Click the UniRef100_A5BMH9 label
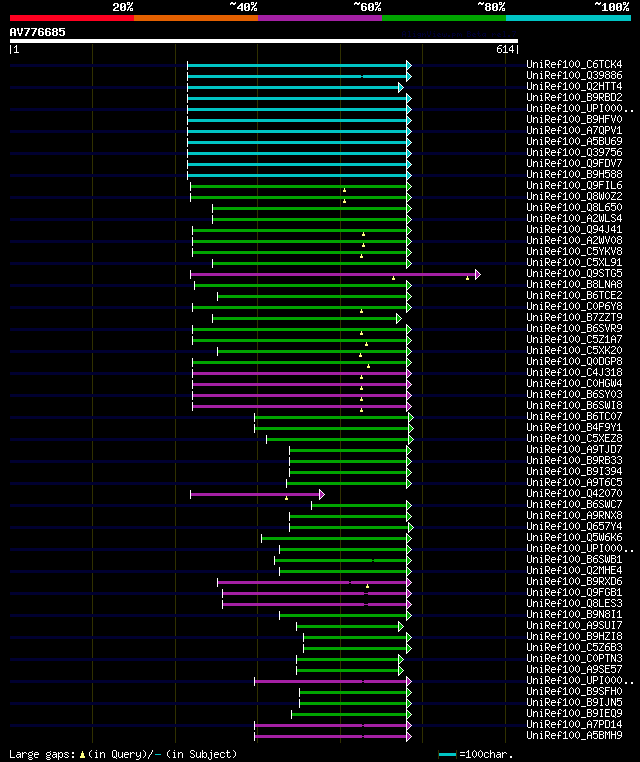Viewport: 640px width, 762px height. click(574, 735)
